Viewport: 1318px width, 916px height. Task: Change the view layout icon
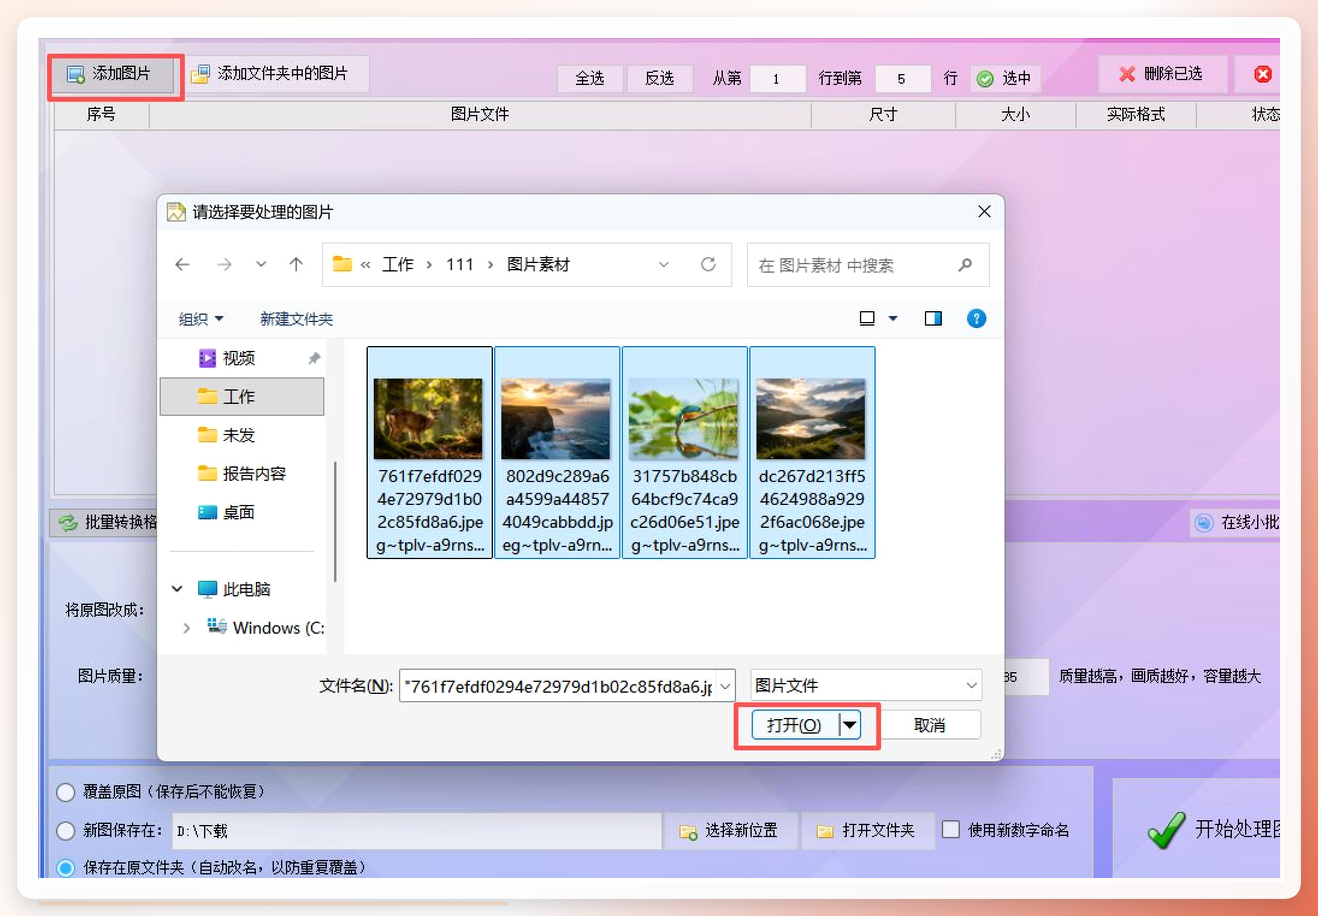tap(867, 319)
